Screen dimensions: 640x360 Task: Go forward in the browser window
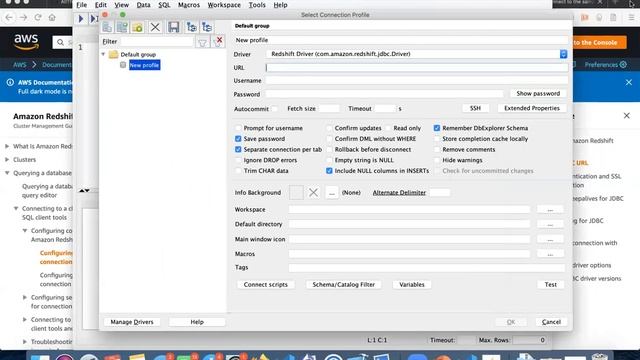coord(23,18)
